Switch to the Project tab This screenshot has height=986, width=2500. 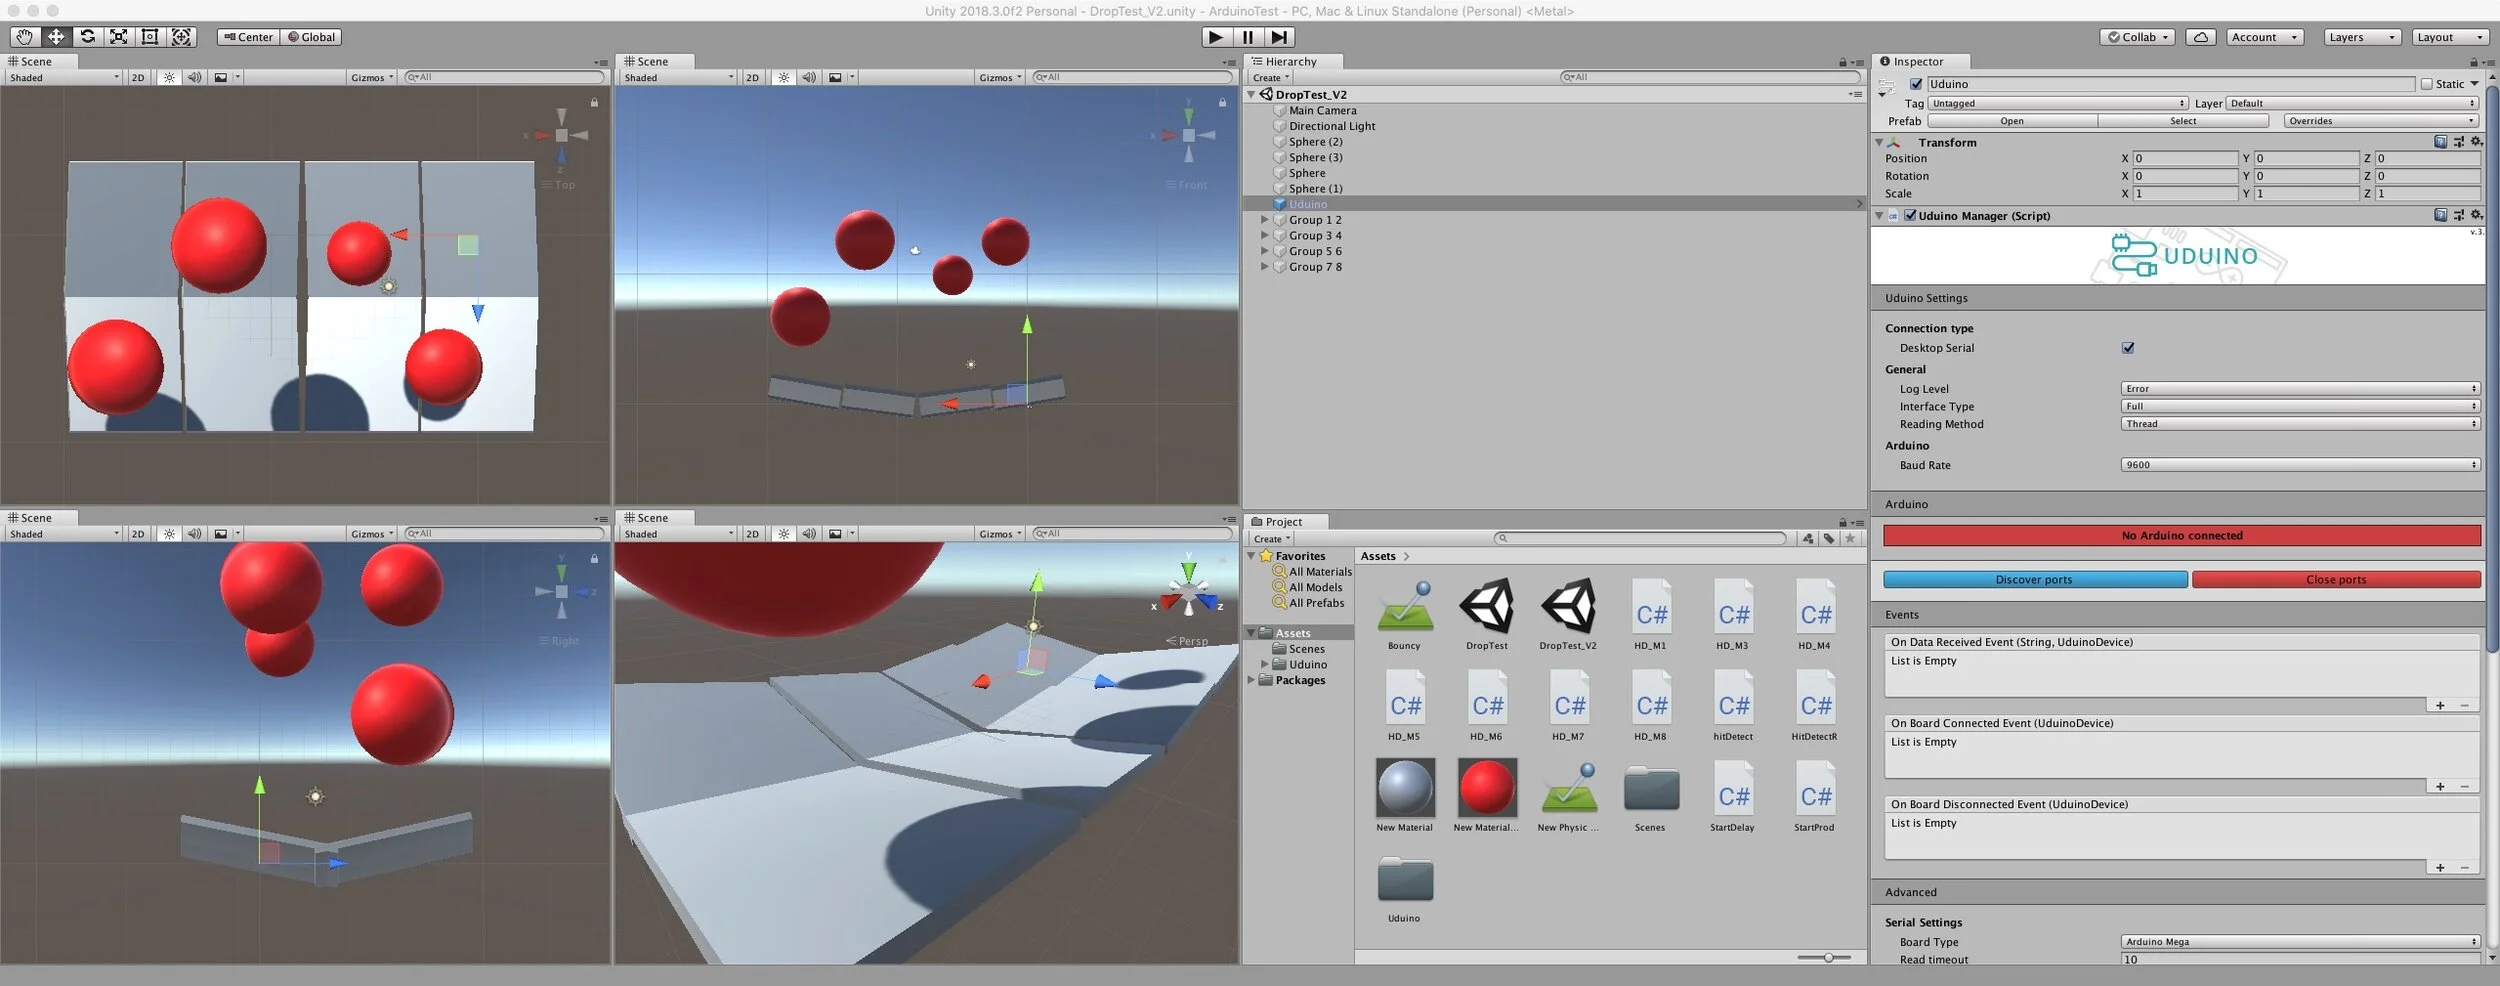[1284, 522]
